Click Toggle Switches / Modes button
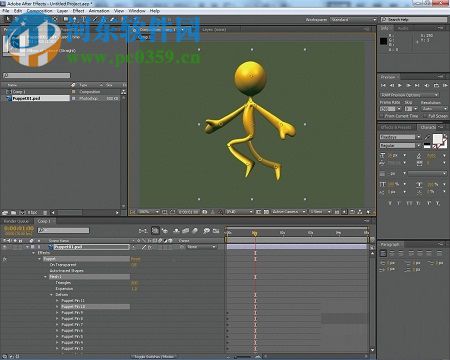This screenshot has height=360, width=450. click(154, 357)
